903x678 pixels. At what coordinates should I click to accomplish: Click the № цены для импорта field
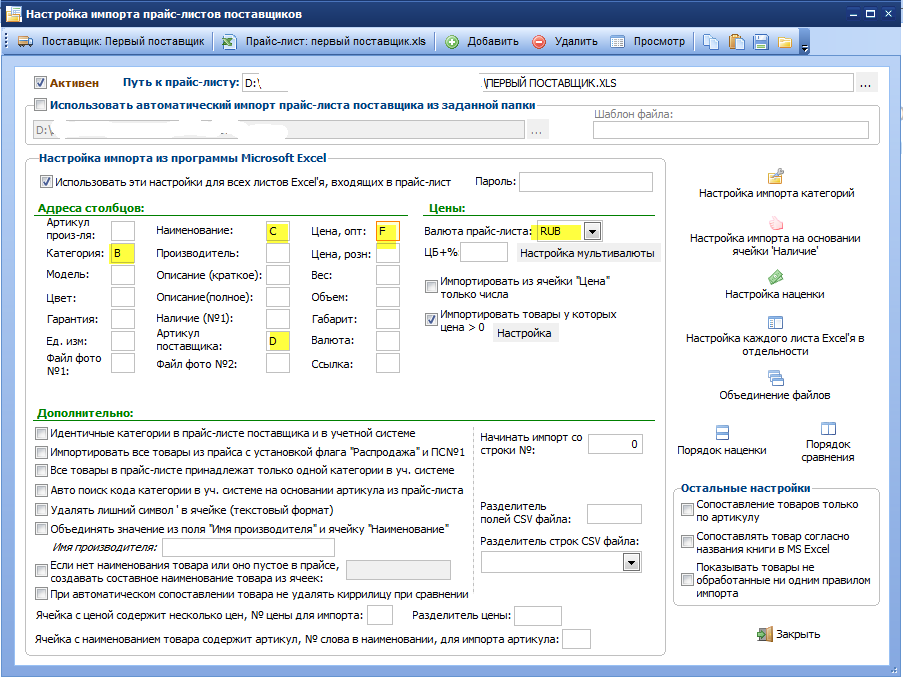[380, 615]
